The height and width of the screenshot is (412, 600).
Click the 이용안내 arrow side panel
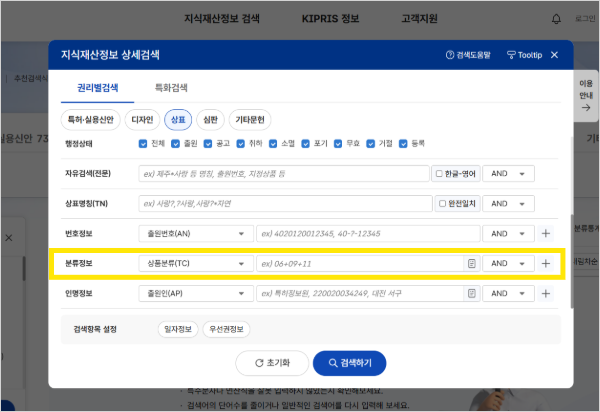(586, 96)
